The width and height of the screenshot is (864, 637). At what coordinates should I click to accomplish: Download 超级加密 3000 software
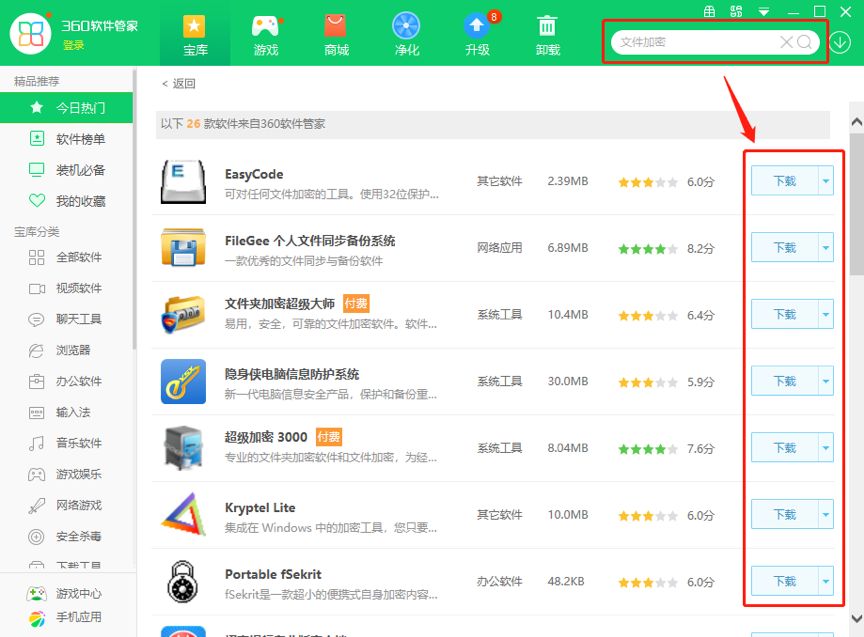[787, 447]
